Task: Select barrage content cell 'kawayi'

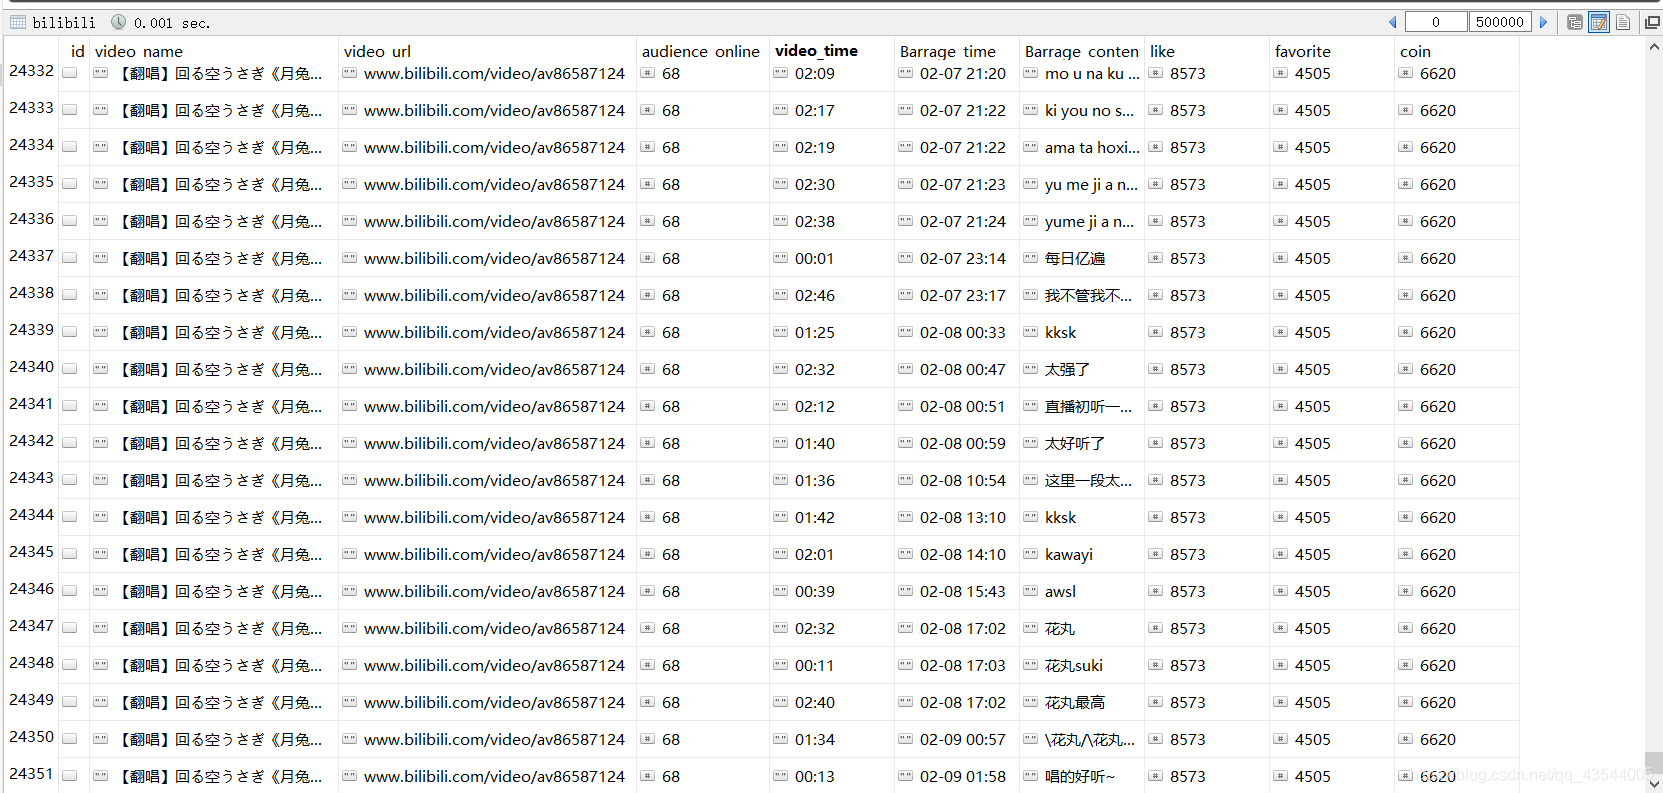Action: (1069, 555)
